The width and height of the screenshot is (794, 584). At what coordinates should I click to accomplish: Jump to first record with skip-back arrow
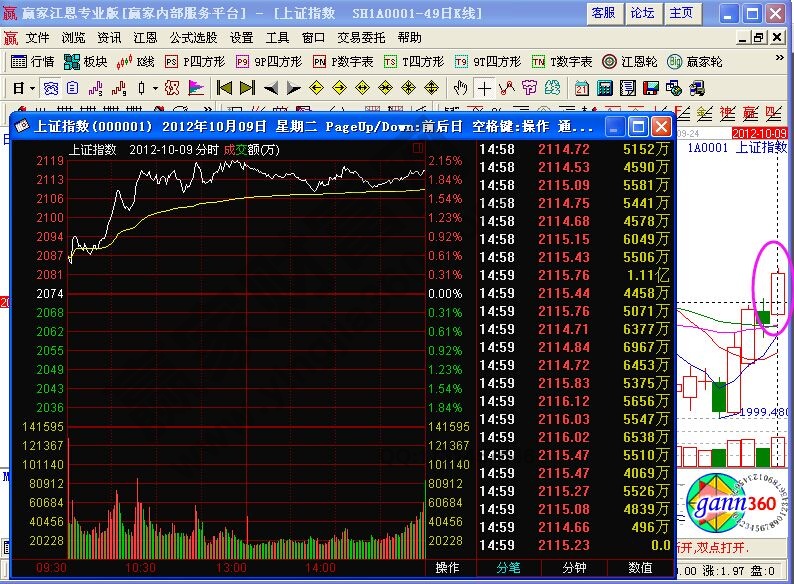pos(224,88)
